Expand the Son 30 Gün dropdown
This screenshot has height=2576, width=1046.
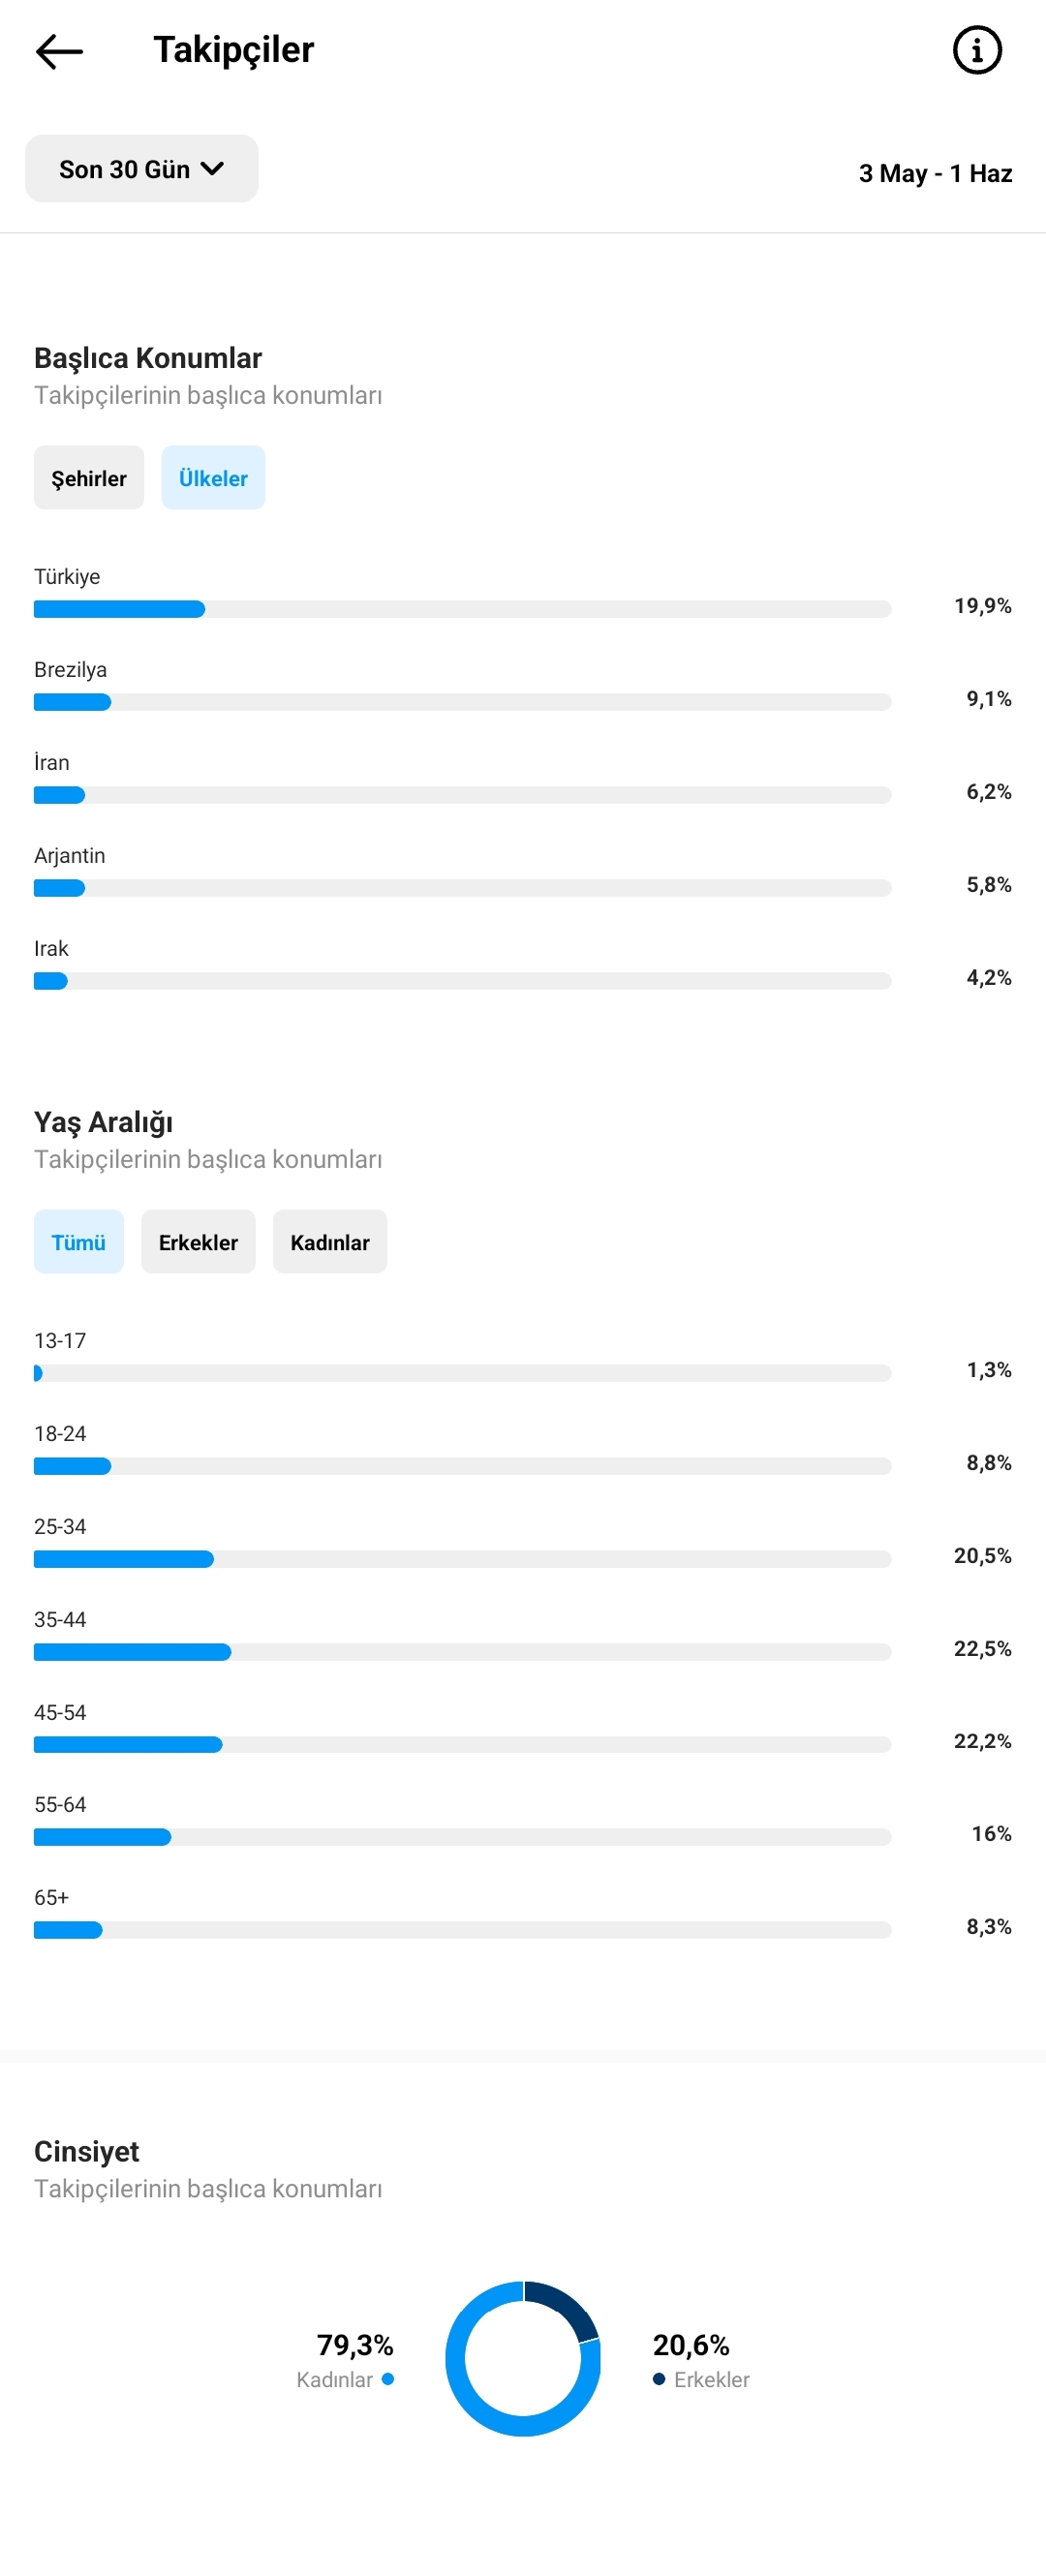[x=142, y=169]
